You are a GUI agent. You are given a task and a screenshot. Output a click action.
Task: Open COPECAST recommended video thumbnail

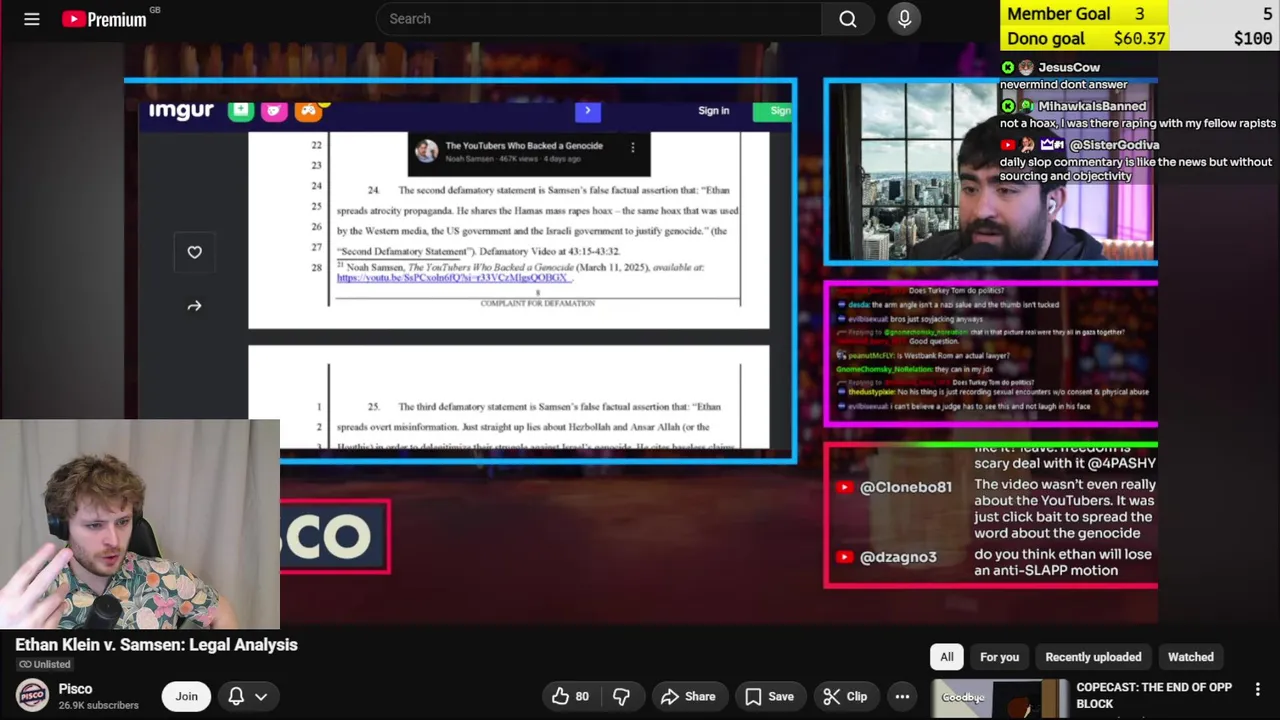(x=1000, y=699)
